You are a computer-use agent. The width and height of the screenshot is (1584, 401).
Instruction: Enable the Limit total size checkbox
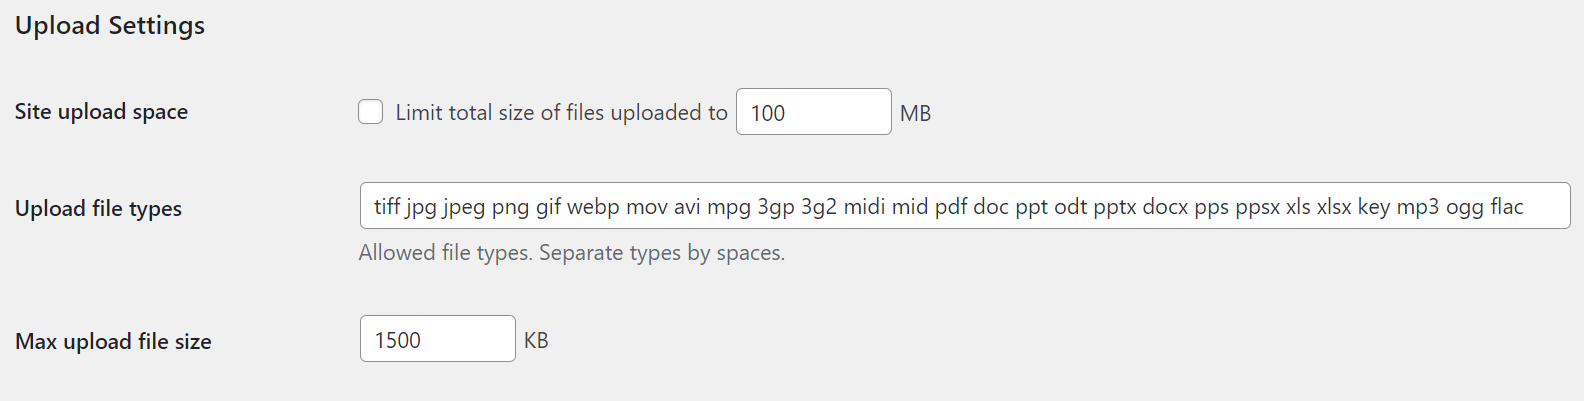point(371,112)
